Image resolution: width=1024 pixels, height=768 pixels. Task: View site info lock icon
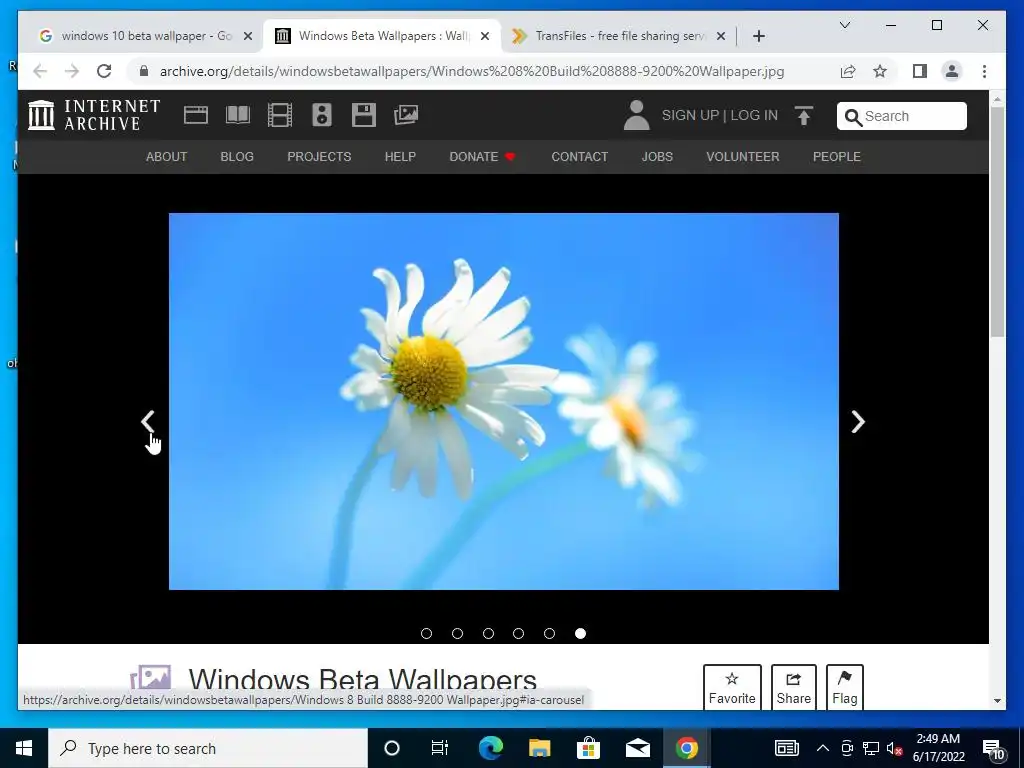(x=144, y=71)
